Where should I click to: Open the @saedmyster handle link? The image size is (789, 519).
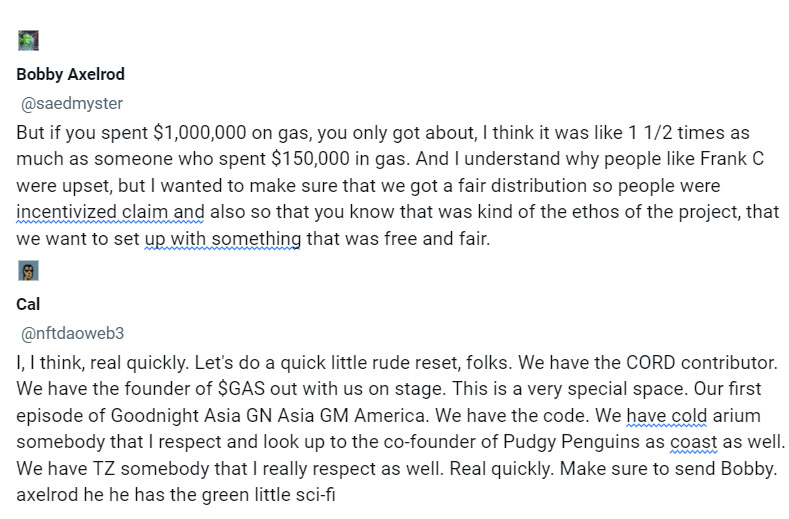[72, 104]
